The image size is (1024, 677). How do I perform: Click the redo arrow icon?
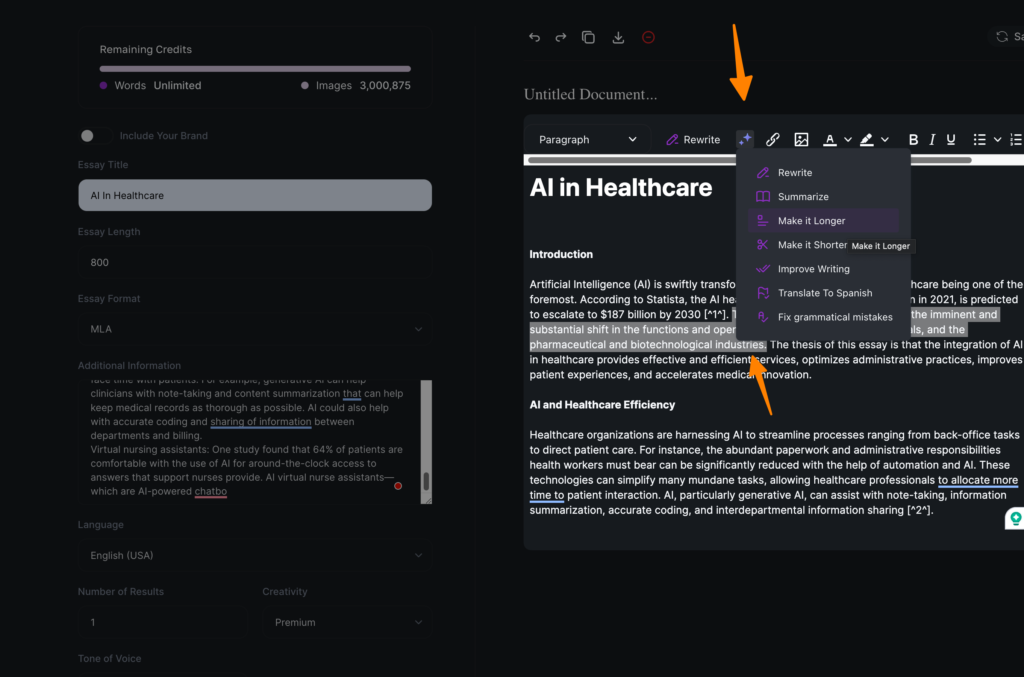[561, 37]
